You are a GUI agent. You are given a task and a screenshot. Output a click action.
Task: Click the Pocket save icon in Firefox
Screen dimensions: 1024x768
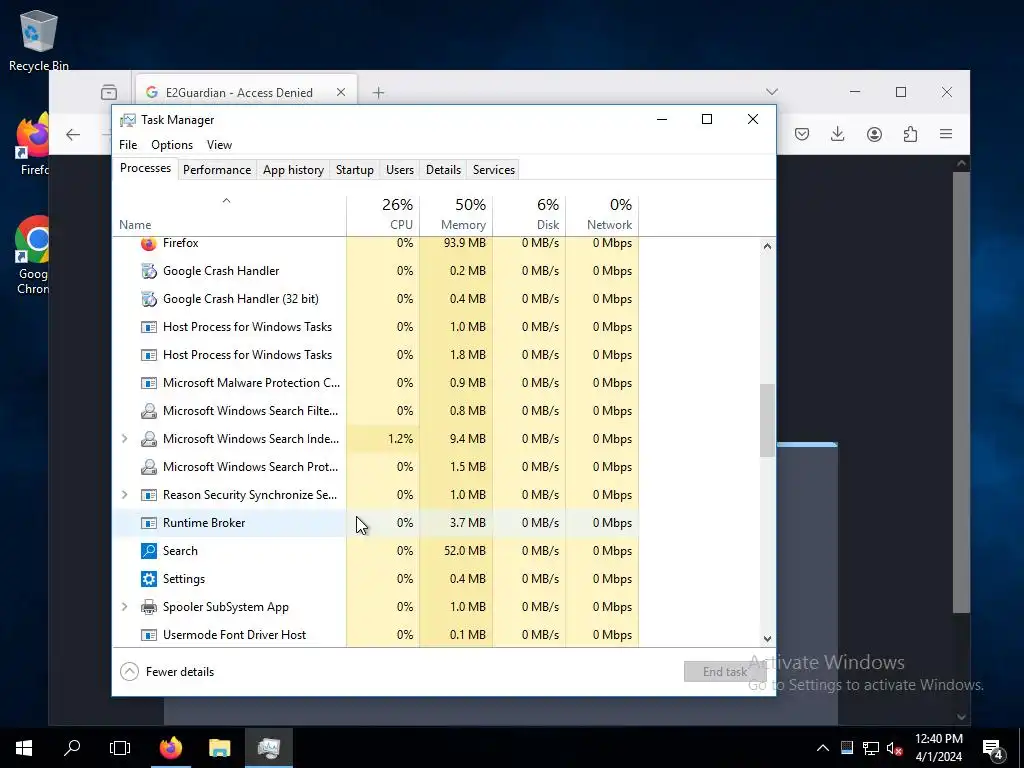point(802,134)
